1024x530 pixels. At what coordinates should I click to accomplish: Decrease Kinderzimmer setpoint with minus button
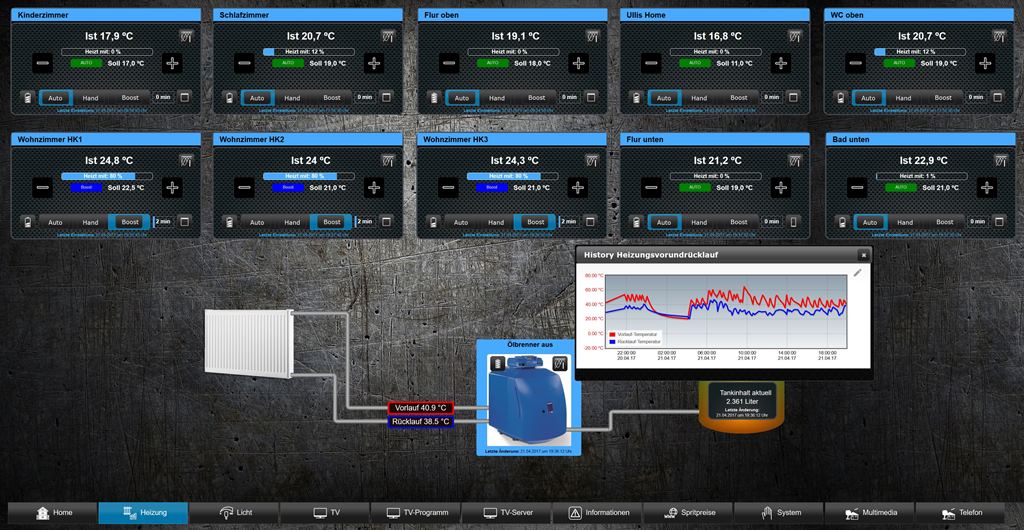point(42,63)
